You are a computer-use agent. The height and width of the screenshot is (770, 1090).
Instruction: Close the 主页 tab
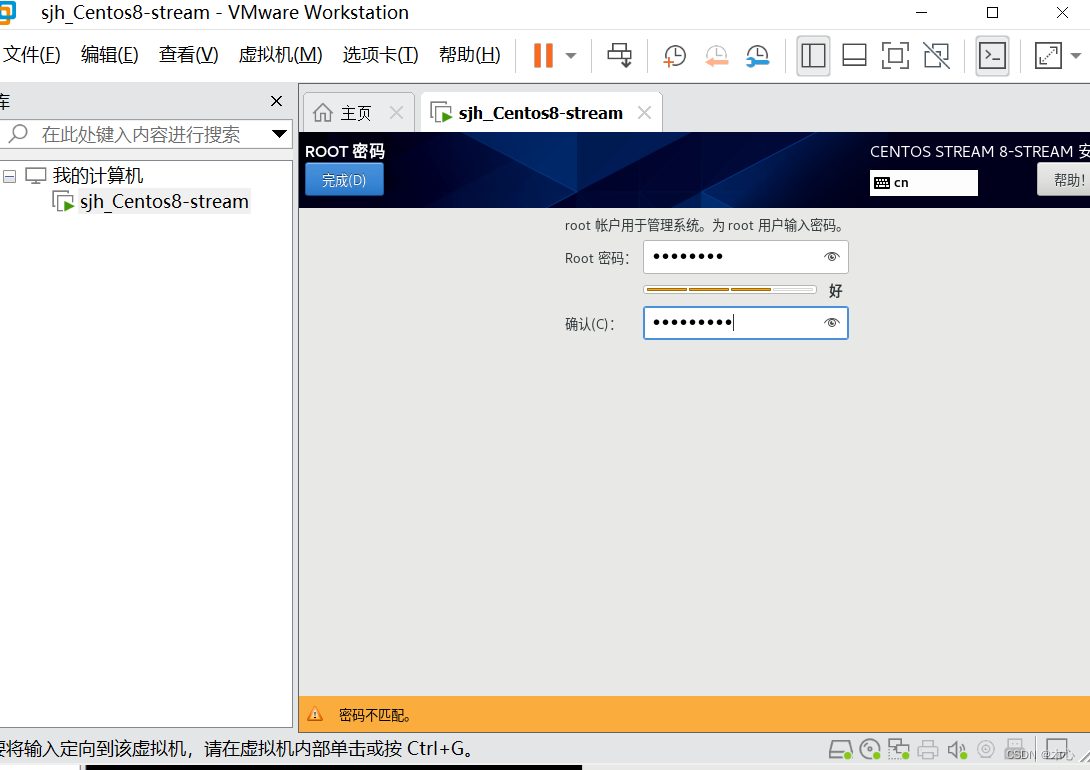pyautogui.click(x=396, y=113)
